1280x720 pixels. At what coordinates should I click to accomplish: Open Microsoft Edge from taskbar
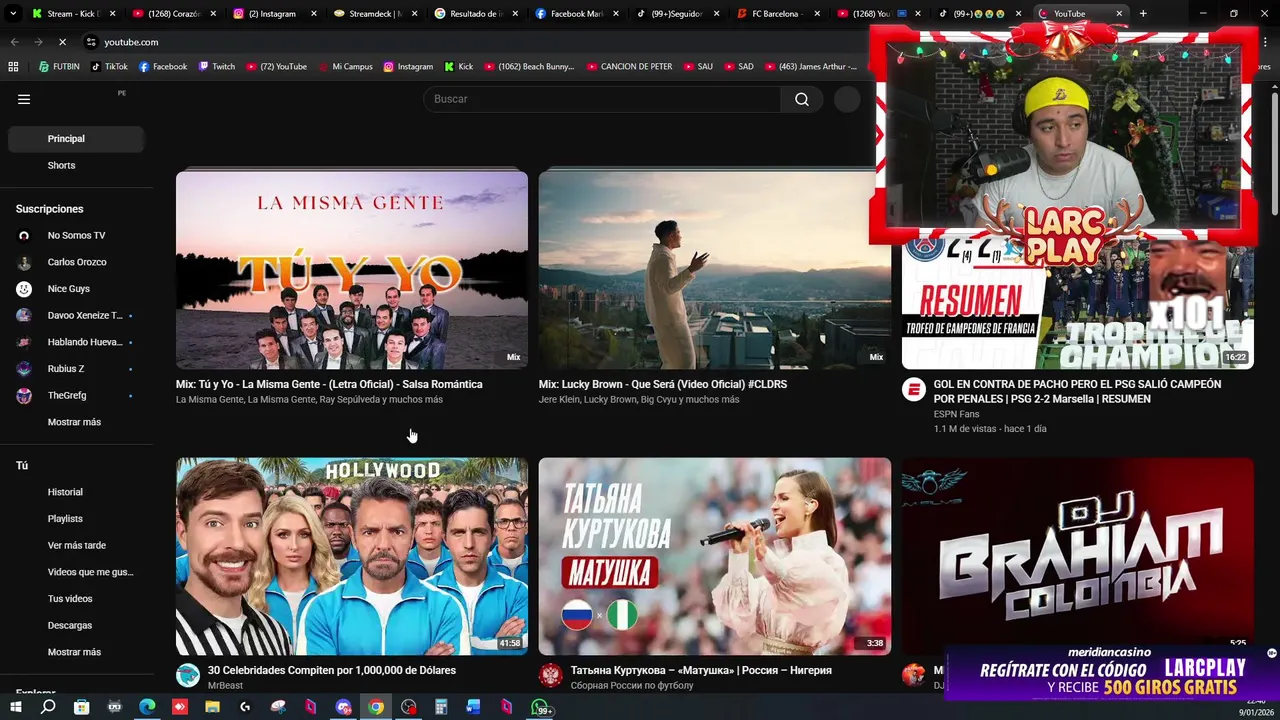(x=147, y=707)
